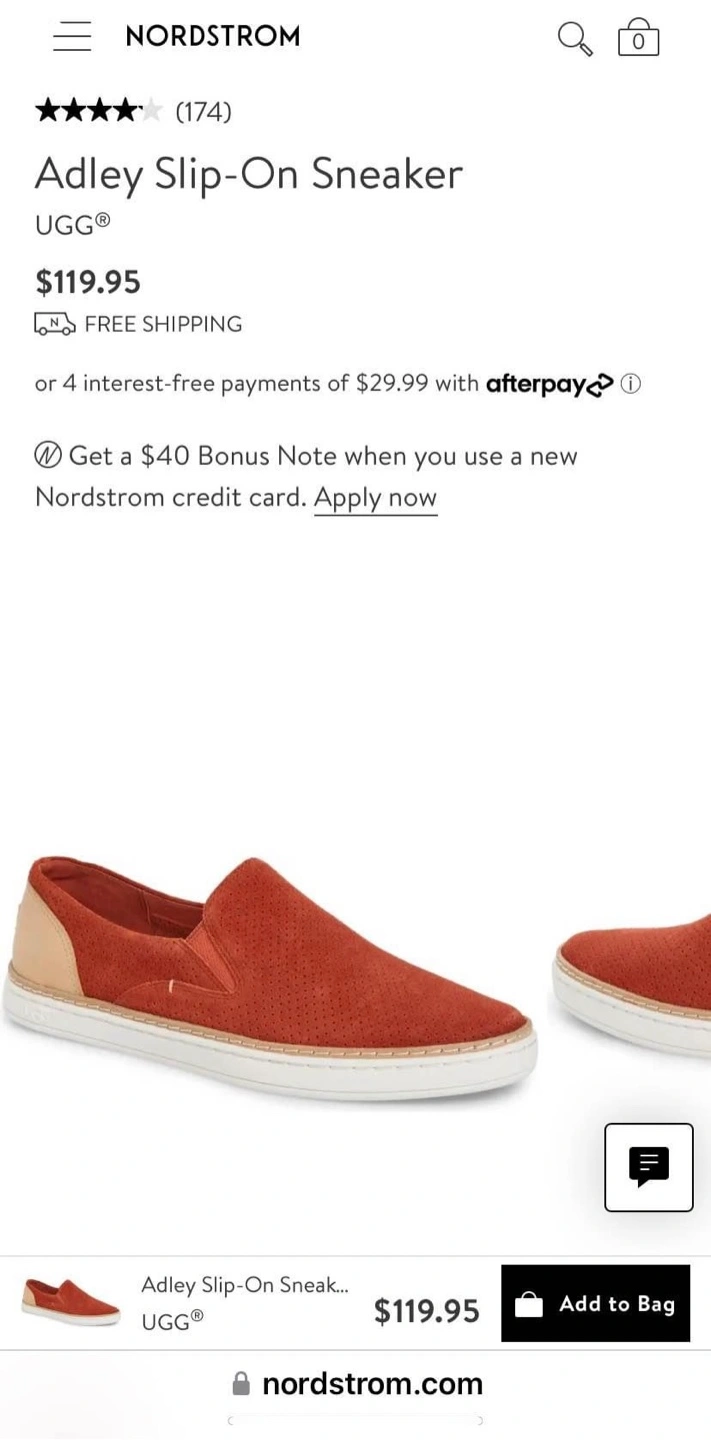Click the afterpay info icon
711x1440 pixels.
(631, 384)
